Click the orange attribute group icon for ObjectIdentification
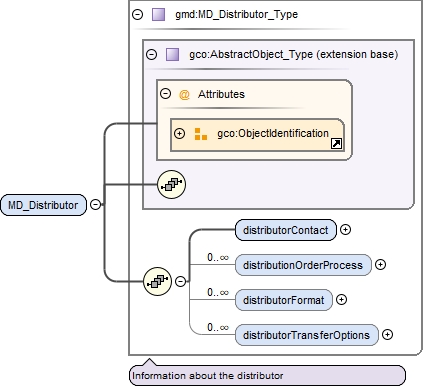This screenshot has width=424, height=389. click(201, 134)
